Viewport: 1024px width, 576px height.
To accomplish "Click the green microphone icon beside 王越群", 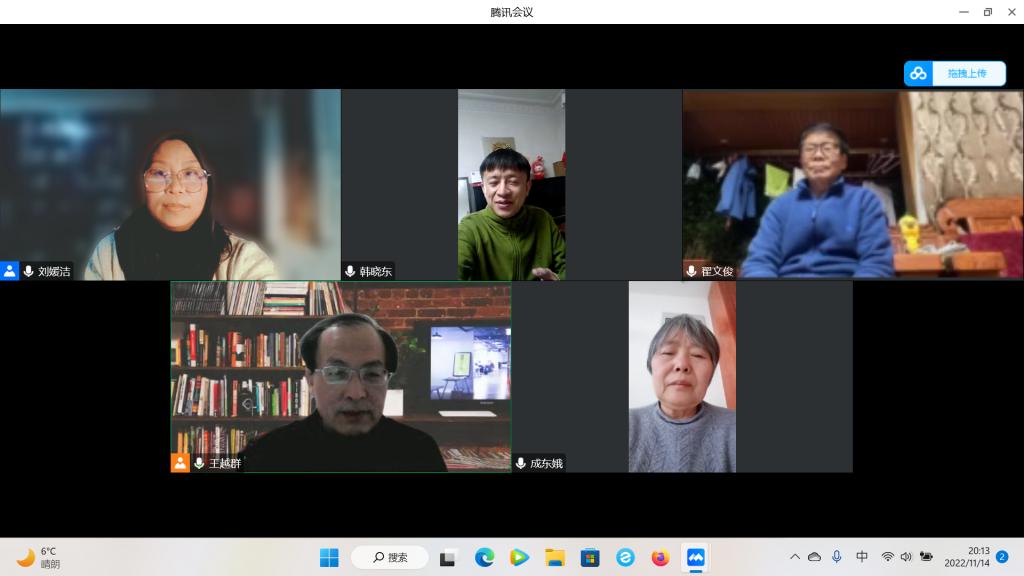I will click(x=199, y=463).
